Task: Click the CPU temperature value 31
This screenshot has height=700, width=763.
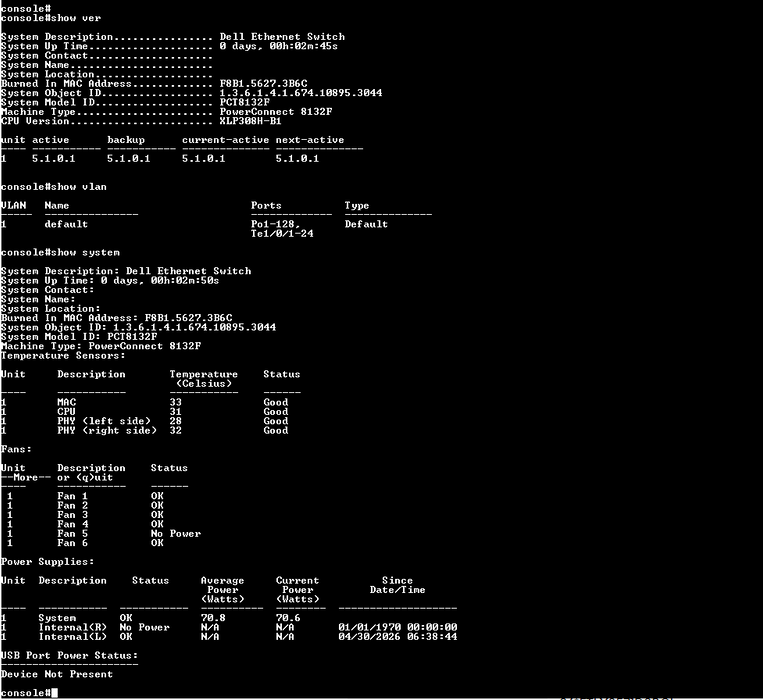Action: pyautogui.click(x=175, y=412)
